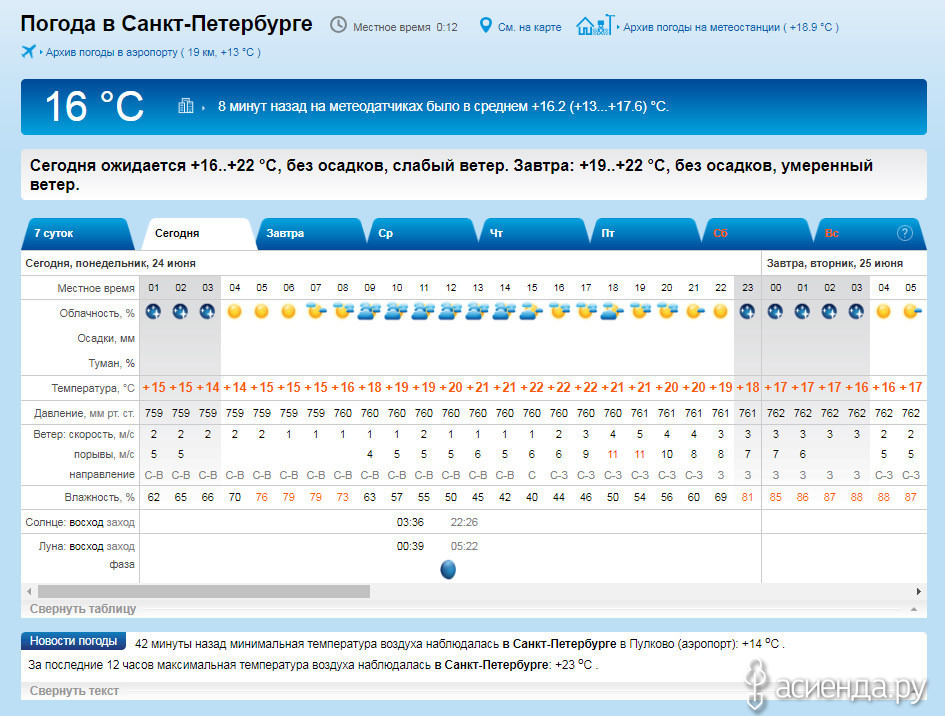Click horizontal scrollbar left arrow
This screenshot has height=716, width=945.
[29, 591]
